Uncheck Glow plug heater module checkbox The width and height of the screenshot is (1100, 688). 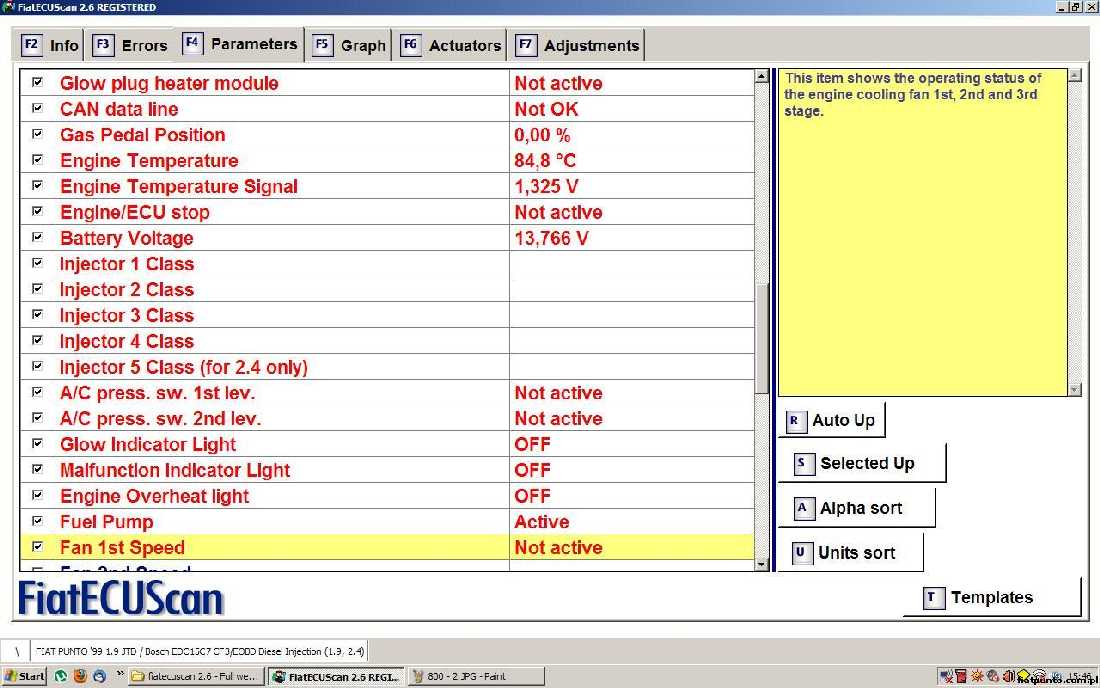[x=37, y=82]
